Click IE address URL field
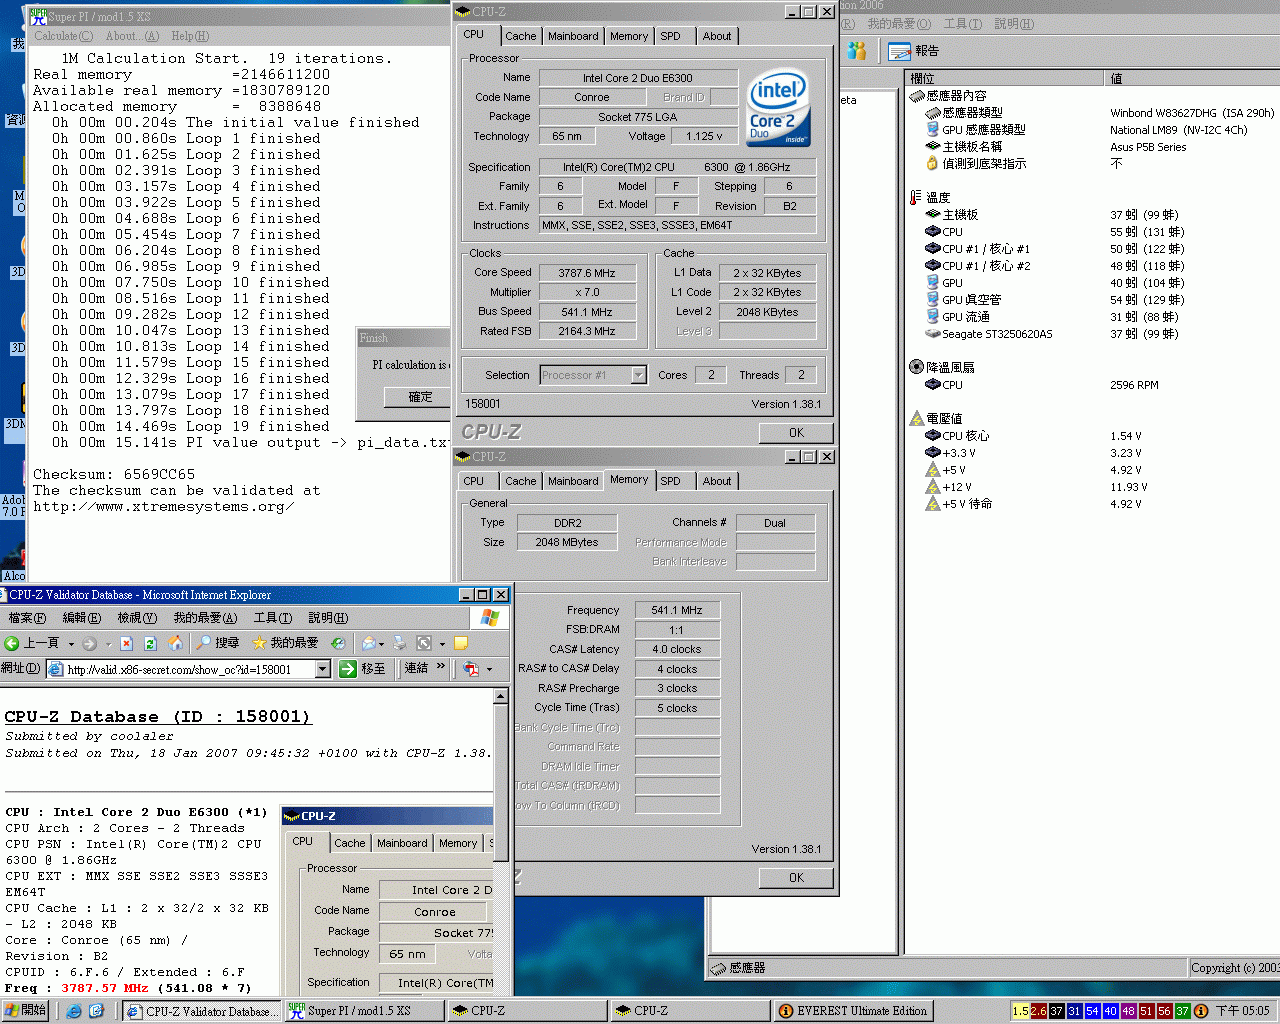 tap(190, 669)
